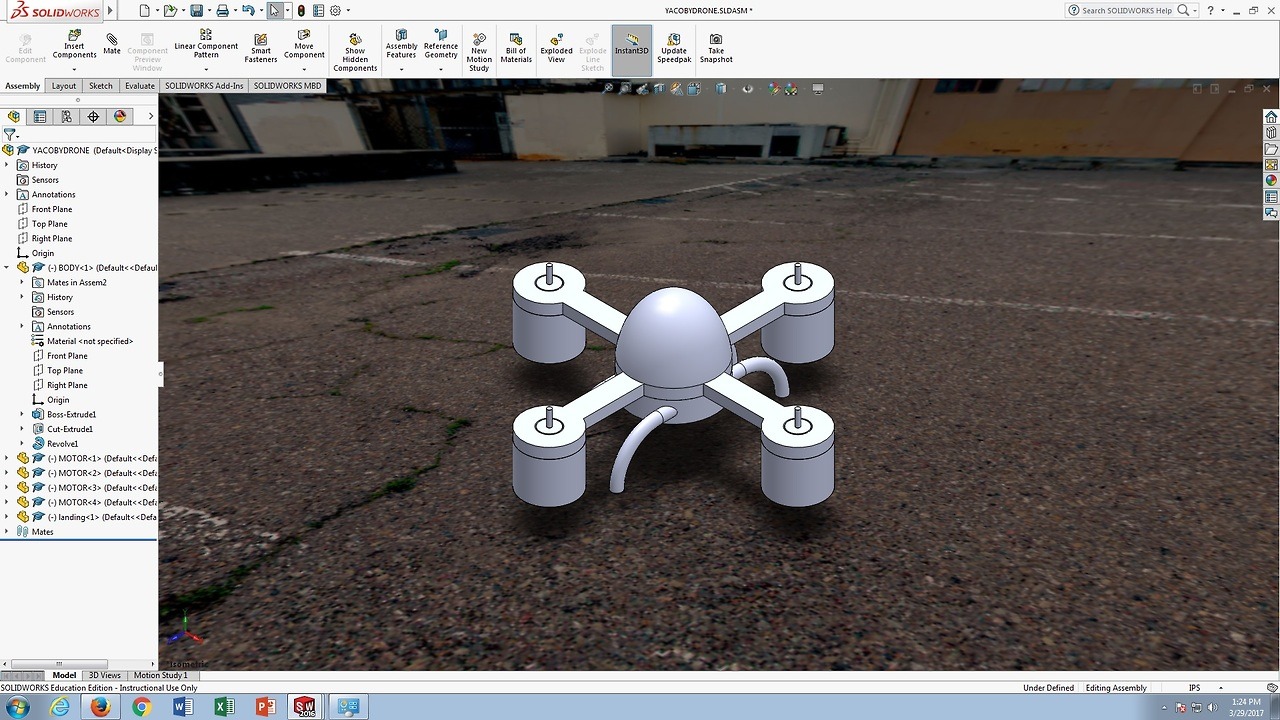Click Take Snapshot in the ribbon

(716, 49)
